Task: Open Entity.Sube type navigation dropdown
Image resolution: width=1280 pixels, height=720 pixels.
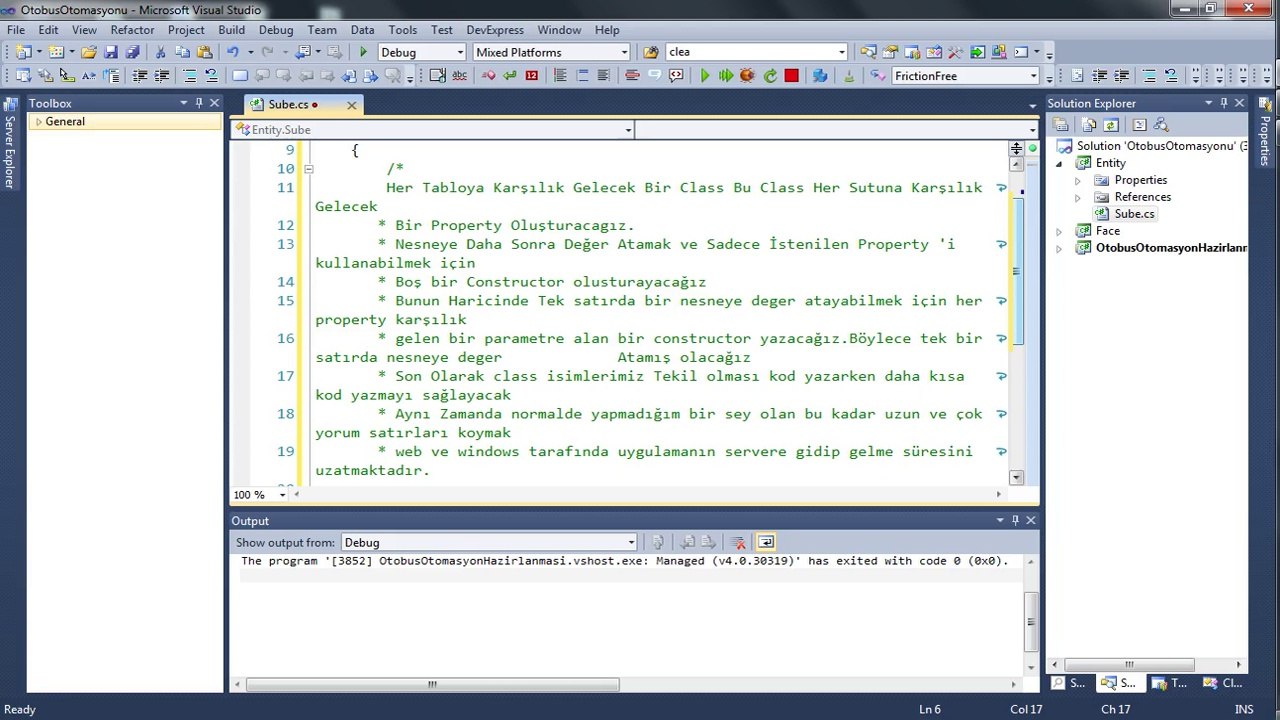Action: click(628, 130)
